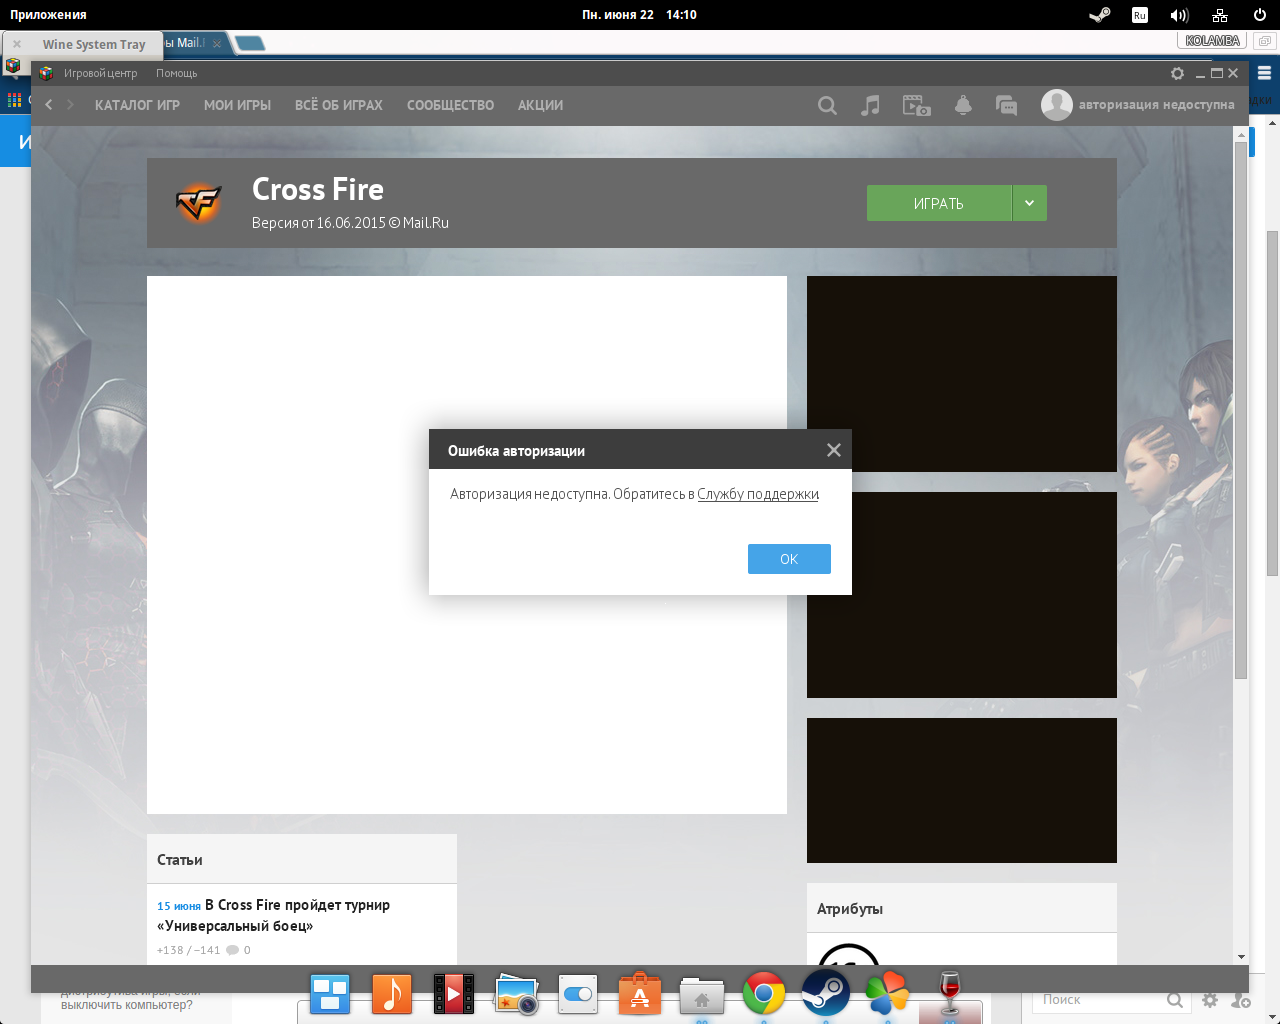Click the KOLAMBA label in browser titlebar
Viewport: 1280px width, 1024px height.
click(x=1212, y=41)
